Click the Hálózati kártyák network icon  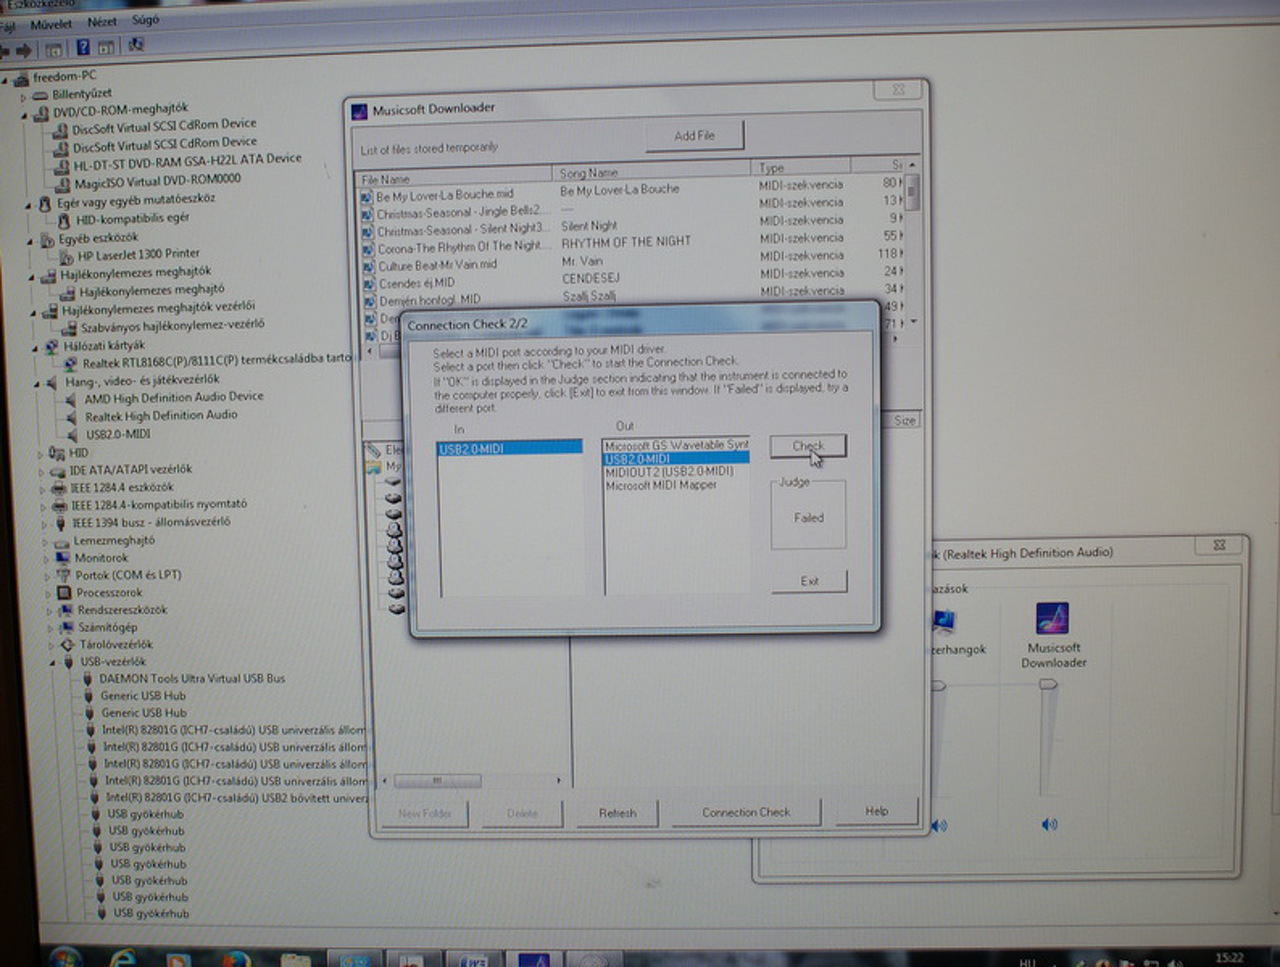click(x=52, y=347)
